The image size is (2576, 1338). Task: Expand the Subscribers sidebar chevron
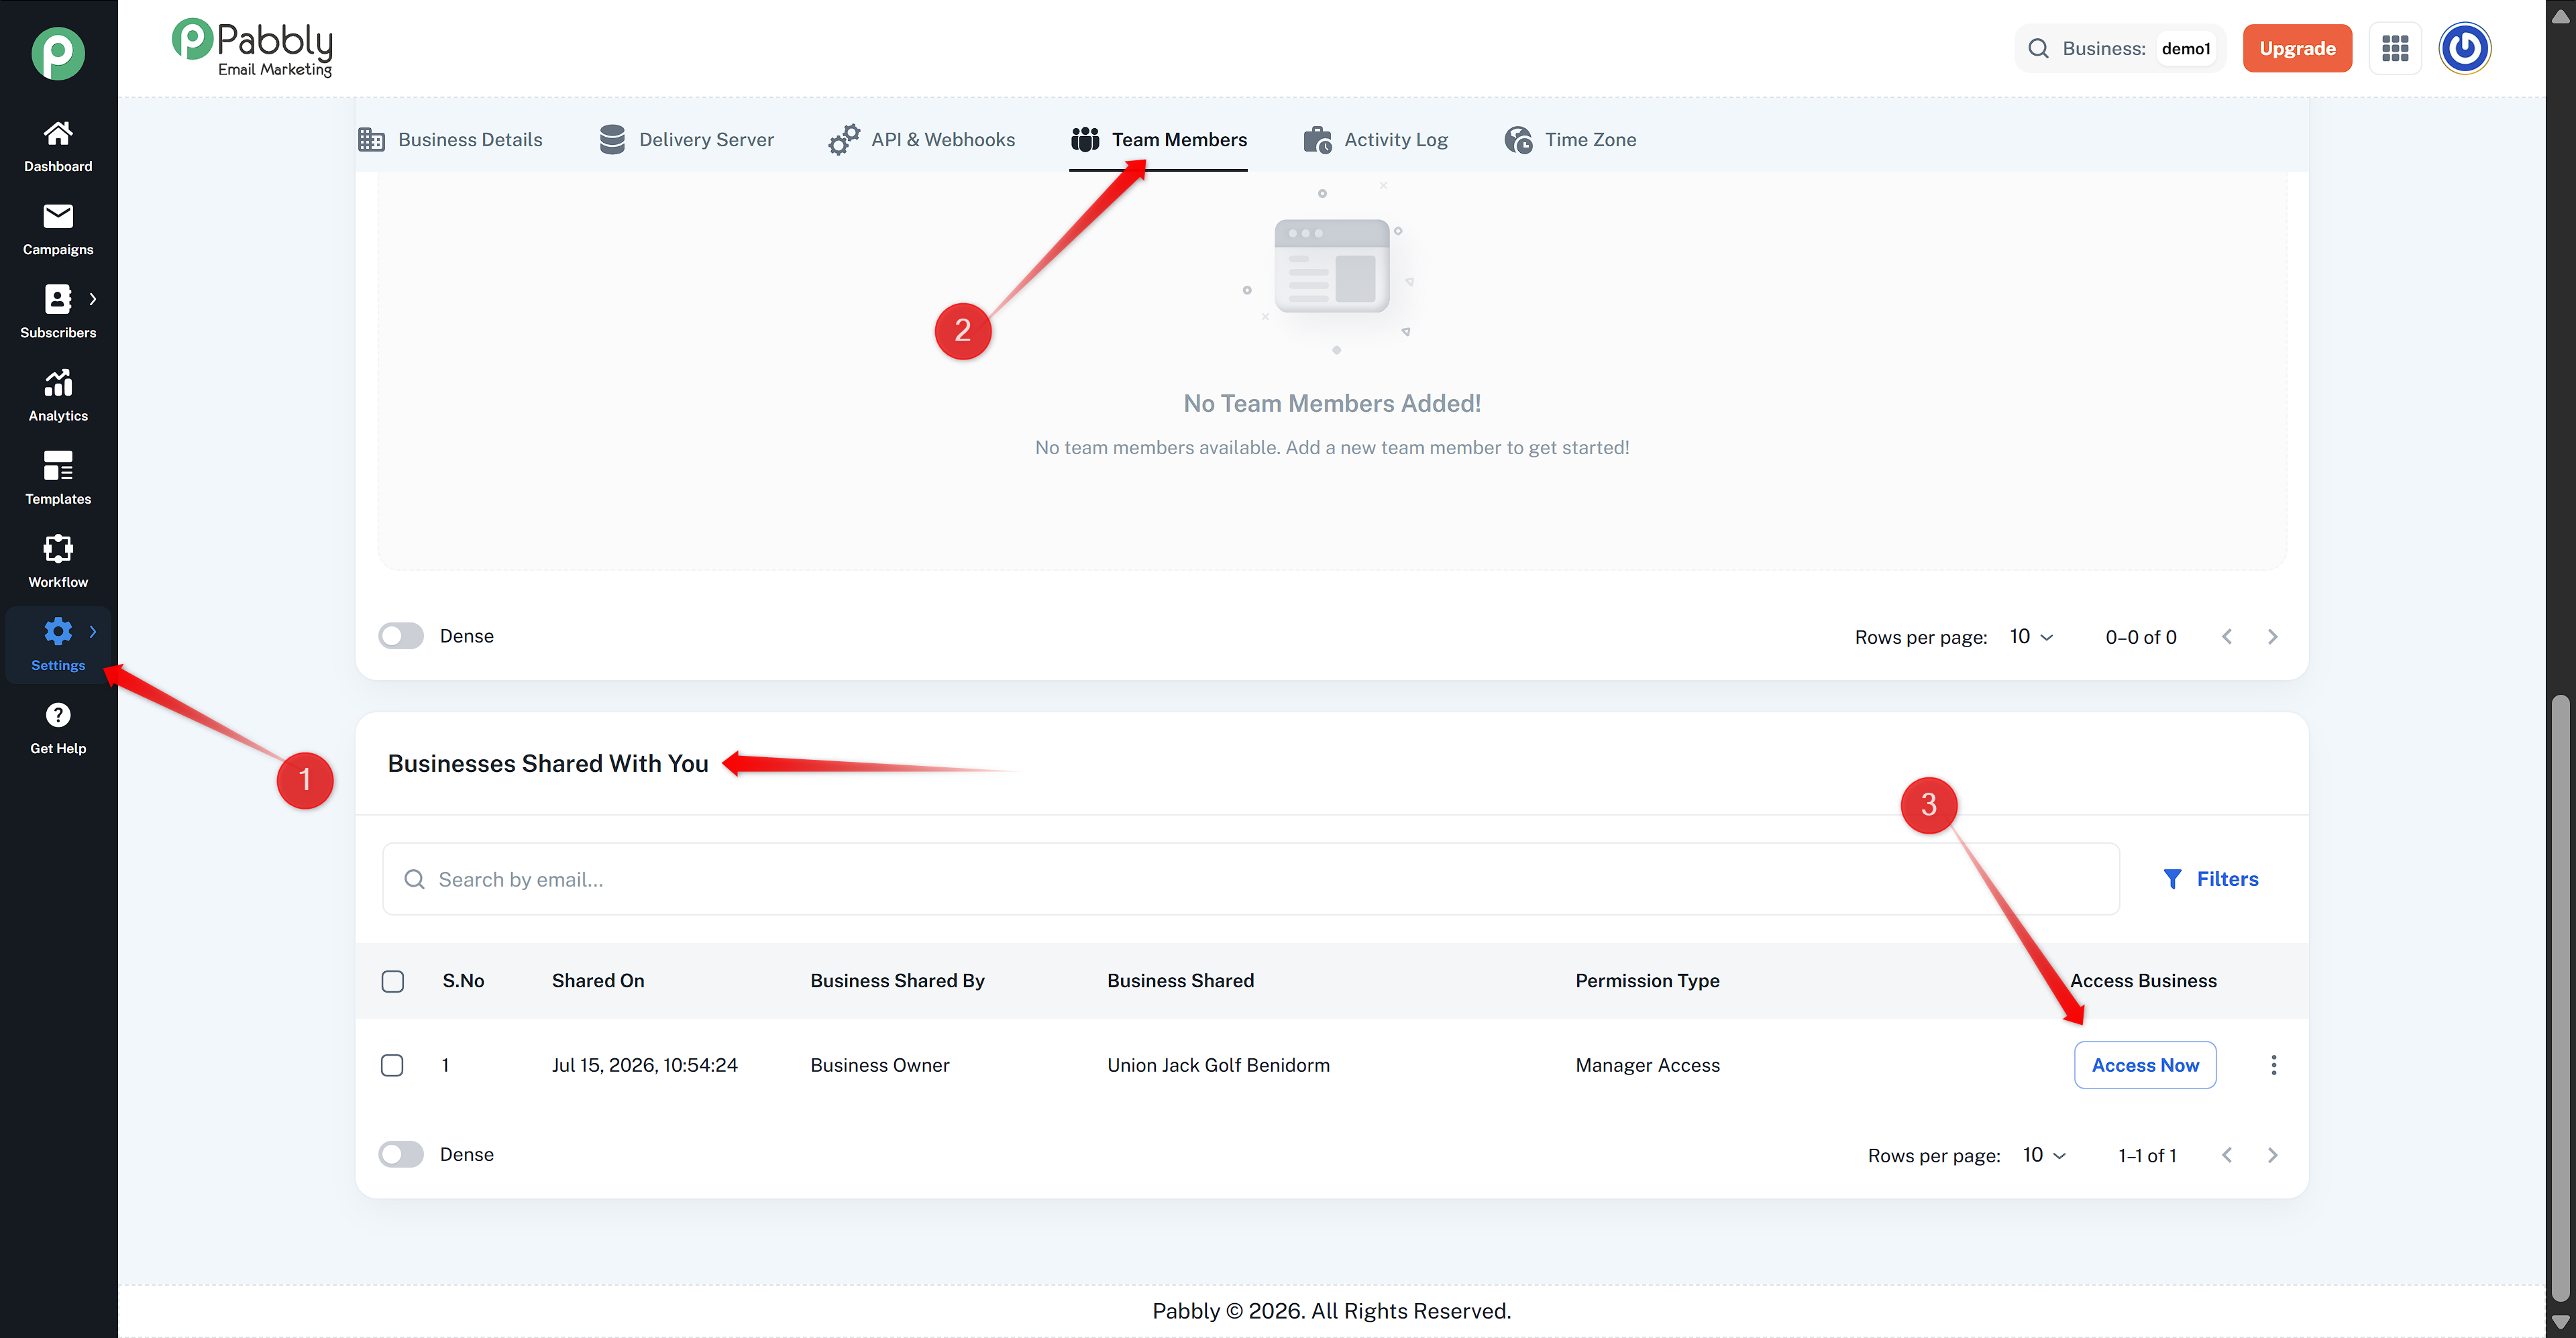93,299
